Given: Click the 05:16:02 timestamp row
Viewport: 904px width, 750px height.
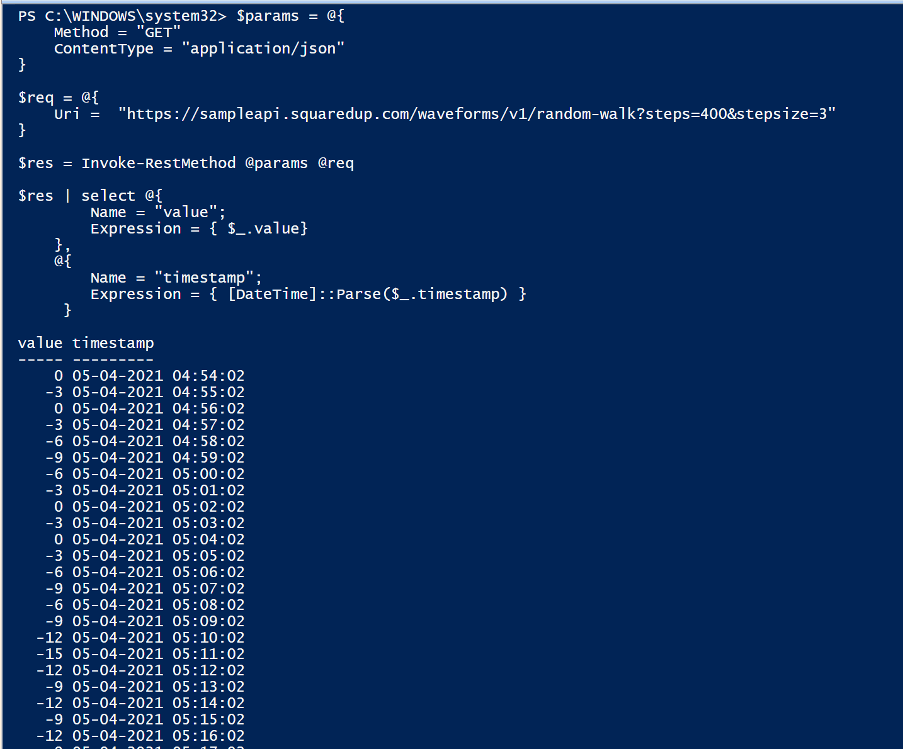Looking at the screenshot, I should tap(158, 735).
